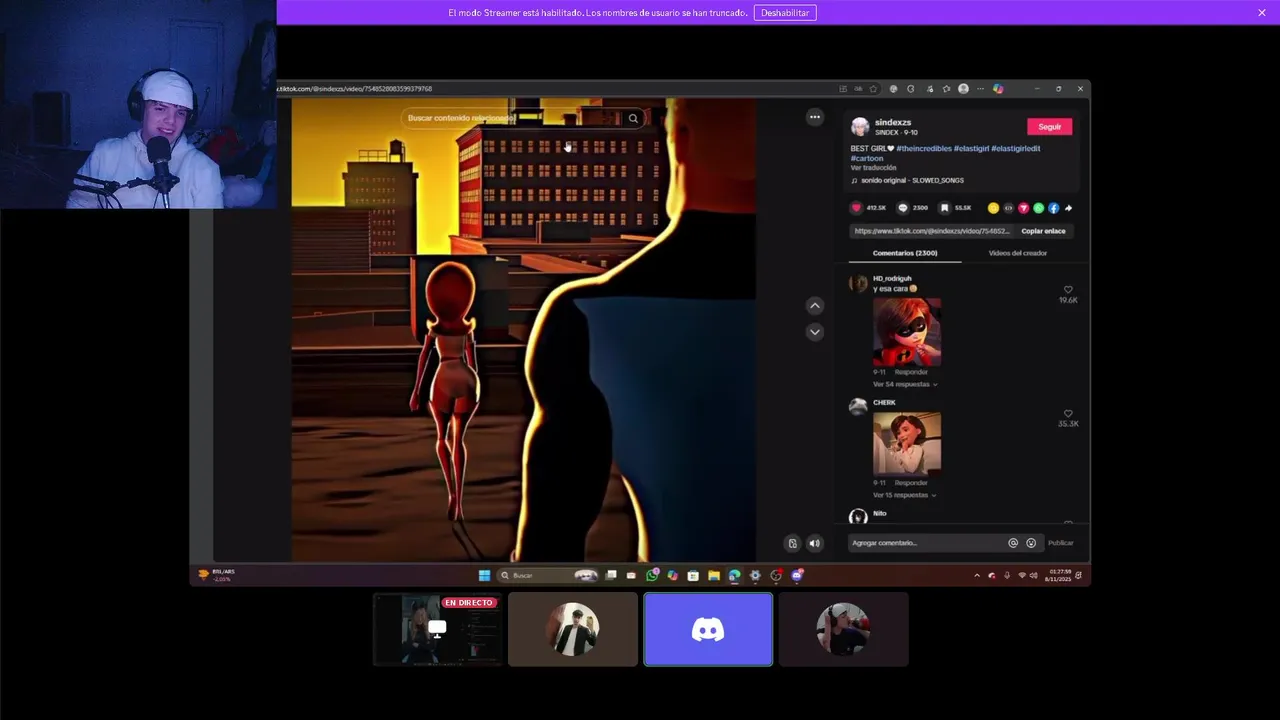Open browser profile avatar icon
The image size is (1280, 720).
[963, 89]
